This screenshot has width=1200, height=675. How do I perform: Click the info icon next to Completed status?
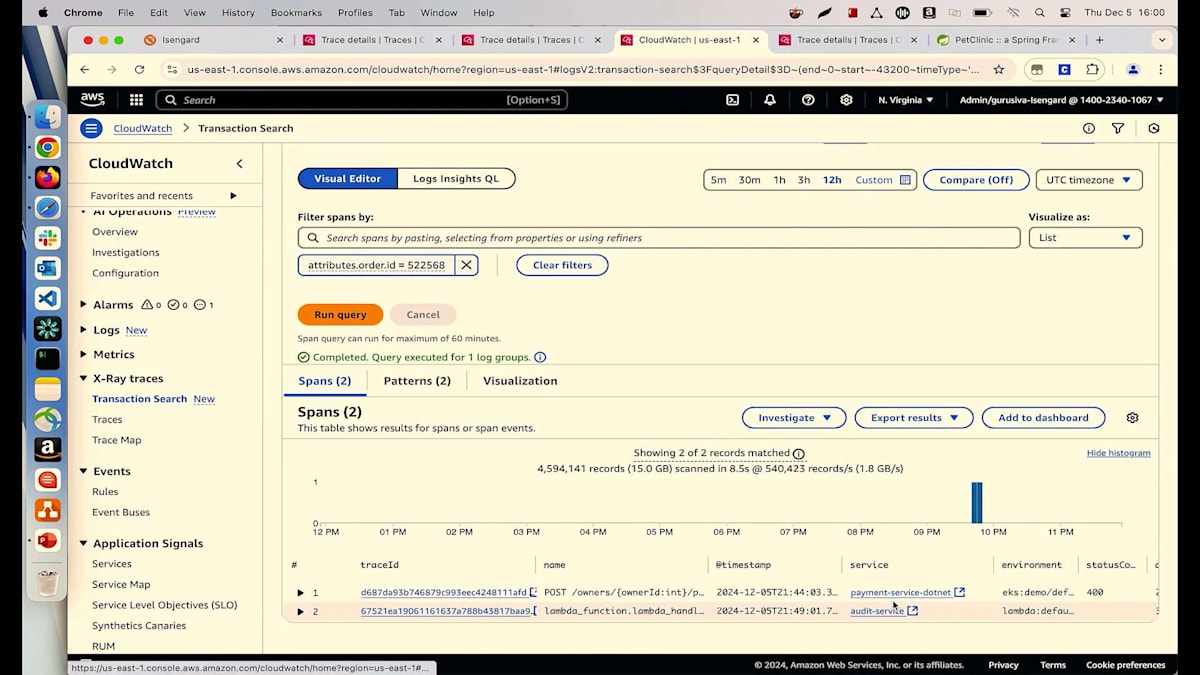pyautogui.click(x=540, y=357)
